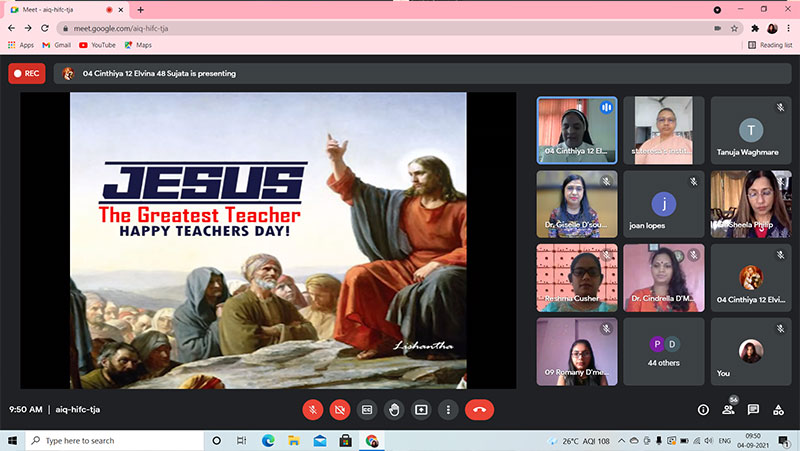Open the 44 others participants tile
This screenshot has height=451, width=800.
663,352
